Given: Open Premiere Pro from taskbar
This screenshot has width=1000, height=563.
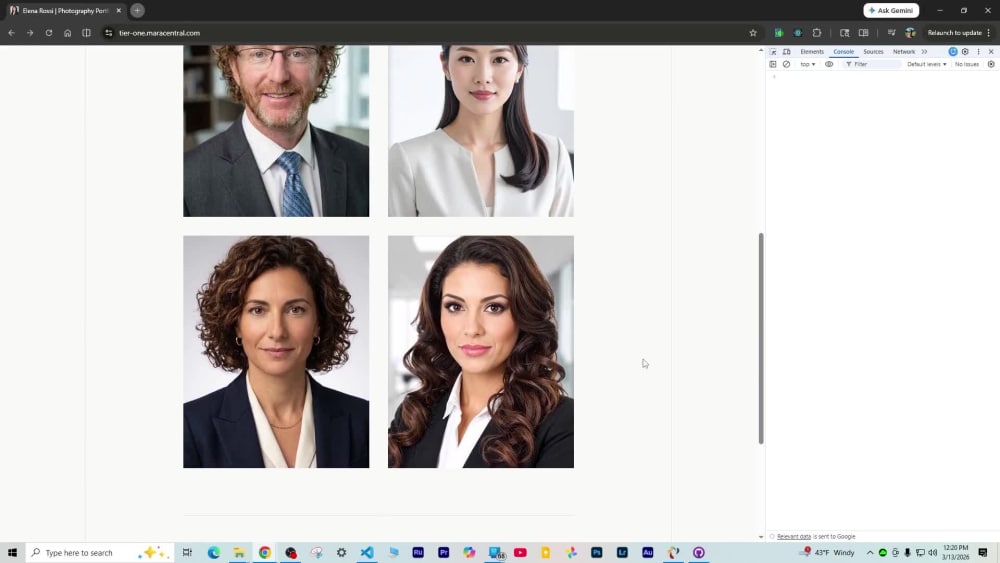Looking at the screenshot, I should coord(443,552).
